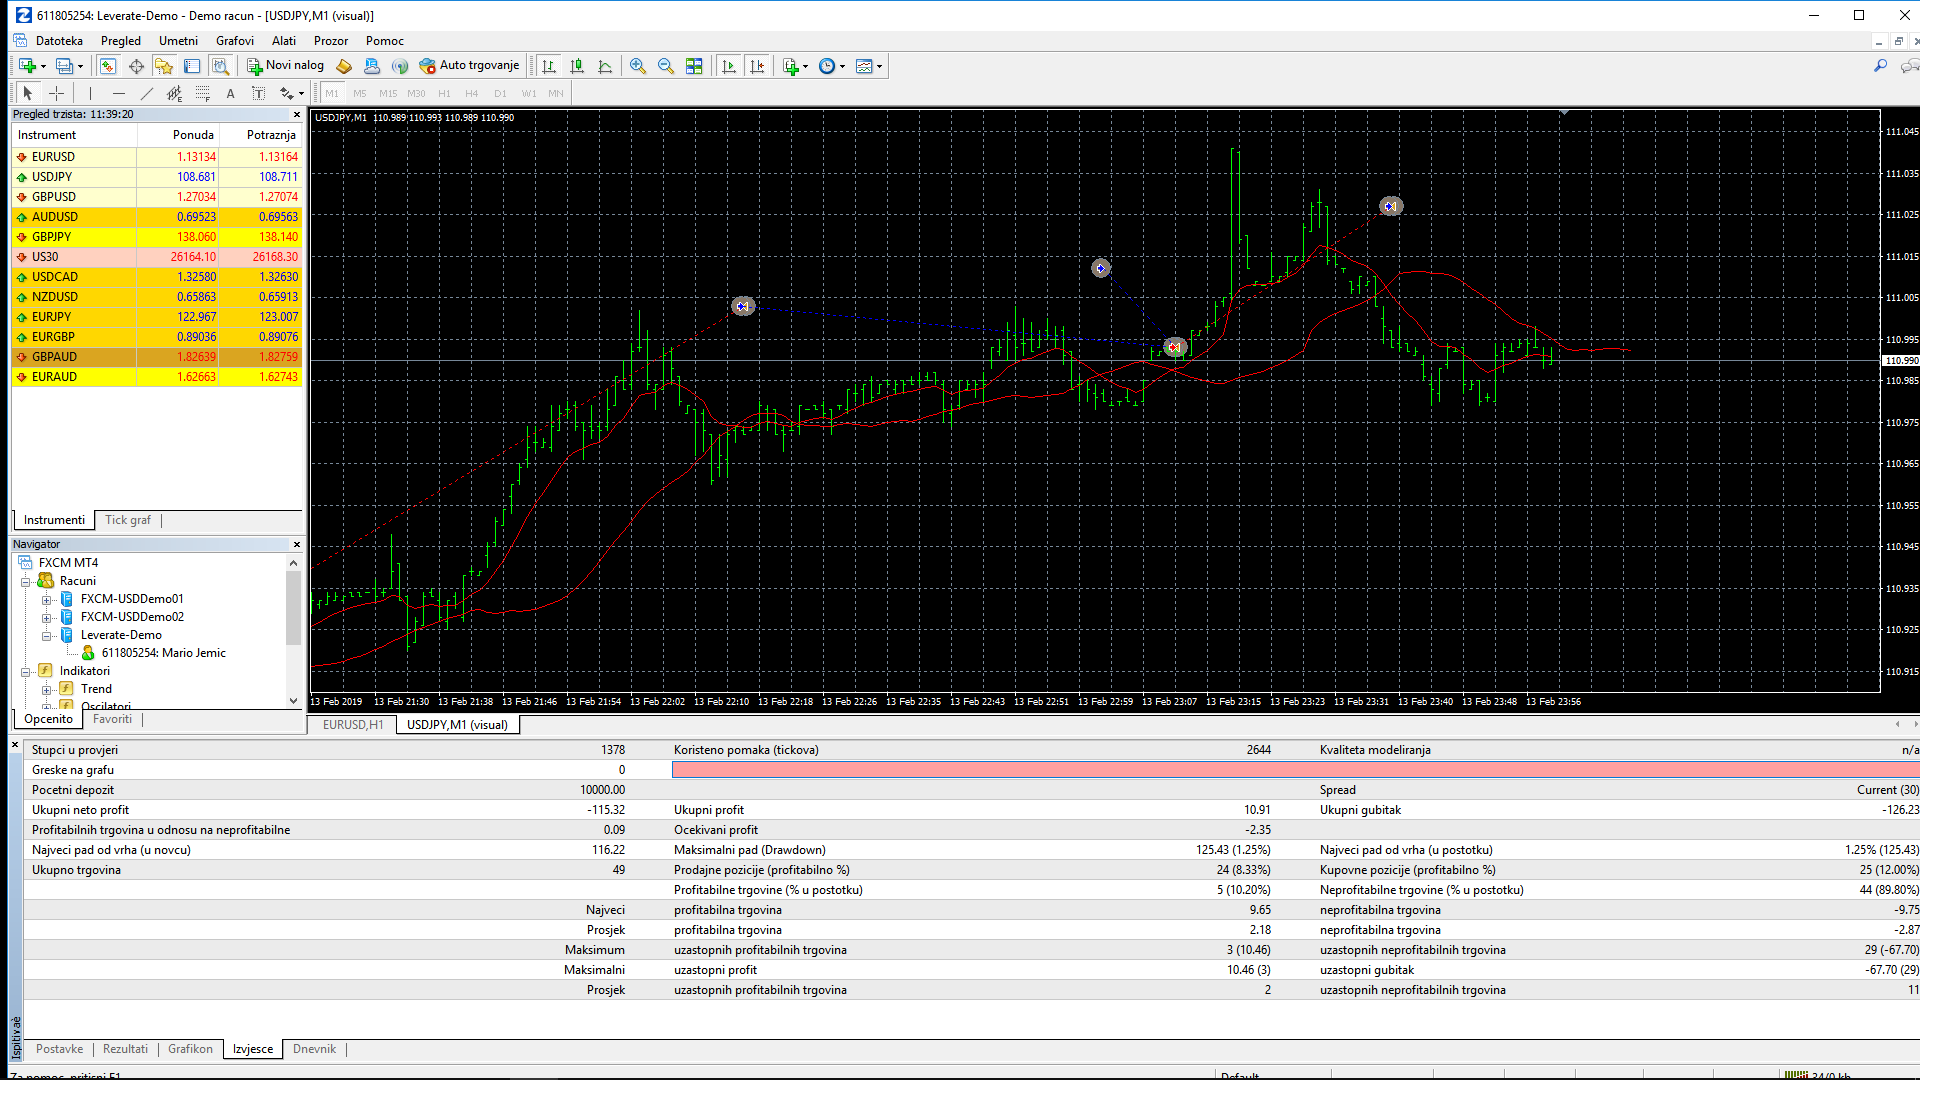Select M1 timeframe button
Viewport: 1936px width, 1096px height.
(x=332, y=93)
